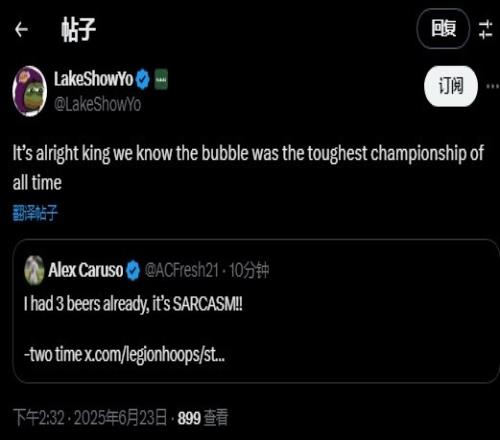The image size is (500, 440).
Task: Open the @LakeShowYo handle
Action: click(97, 104)
